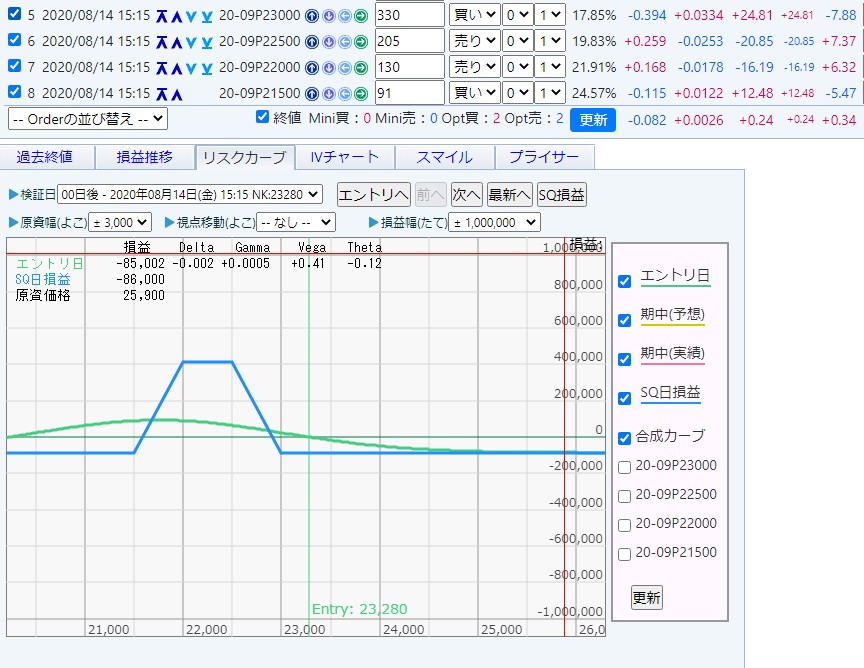Change 原資幅(よこ) range dropdown
The width and height of the screenshot is (864, 668).
pos(120,222)
